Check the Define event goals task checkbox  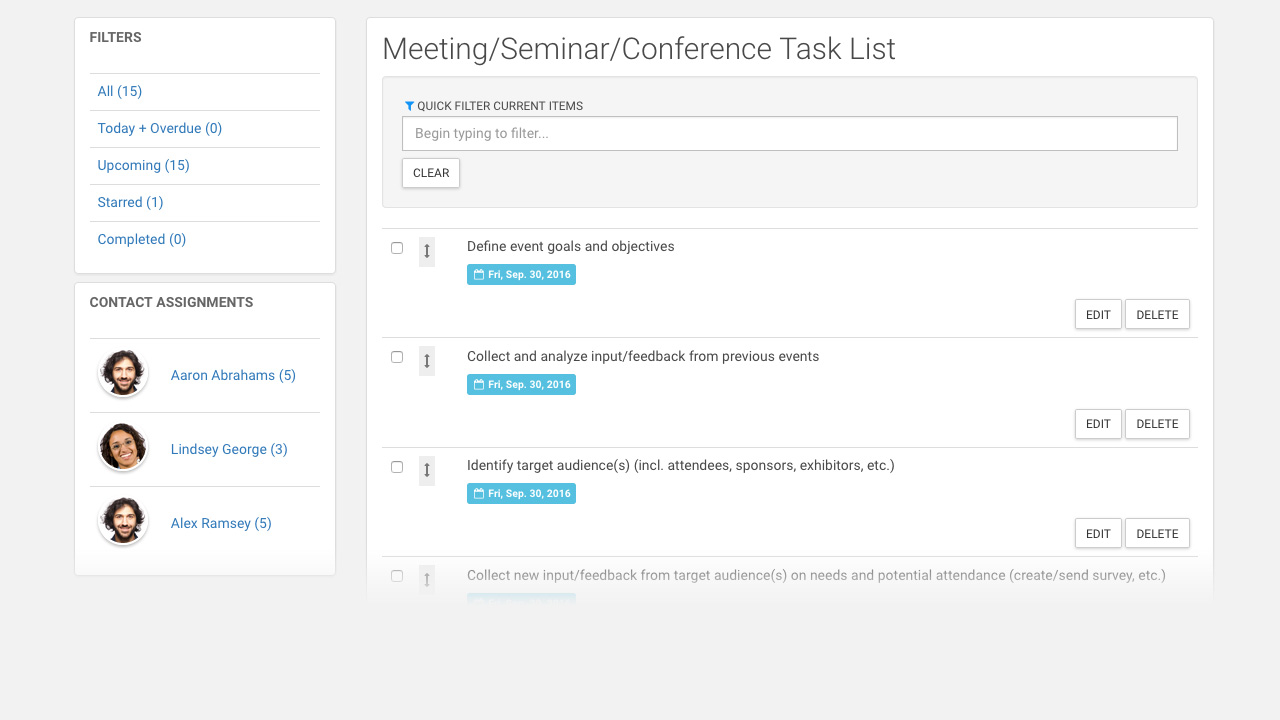tap(397, 248)
